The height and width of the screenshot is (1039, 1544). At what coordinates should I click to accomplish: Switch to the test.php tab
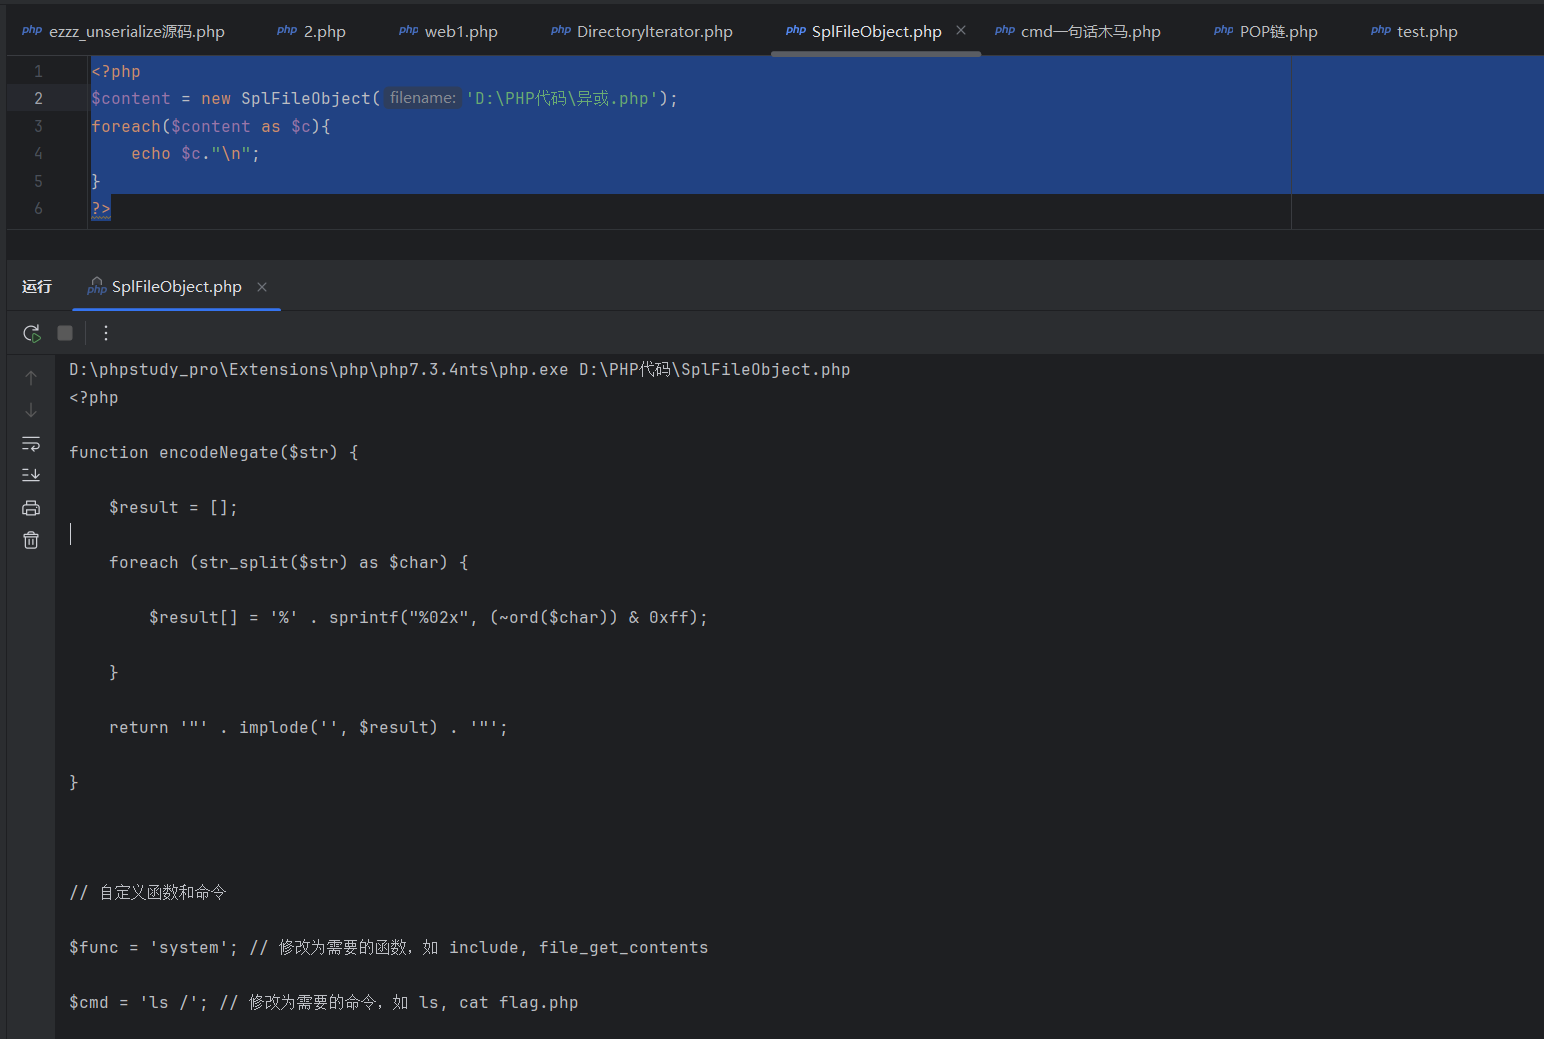1414,32
